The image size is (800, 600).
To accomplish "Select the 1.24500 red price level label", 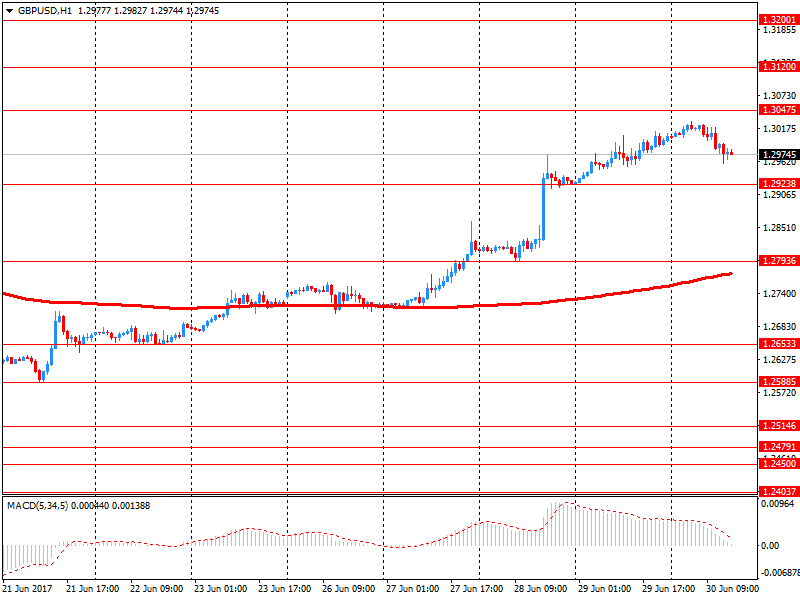I will point(779,464).
